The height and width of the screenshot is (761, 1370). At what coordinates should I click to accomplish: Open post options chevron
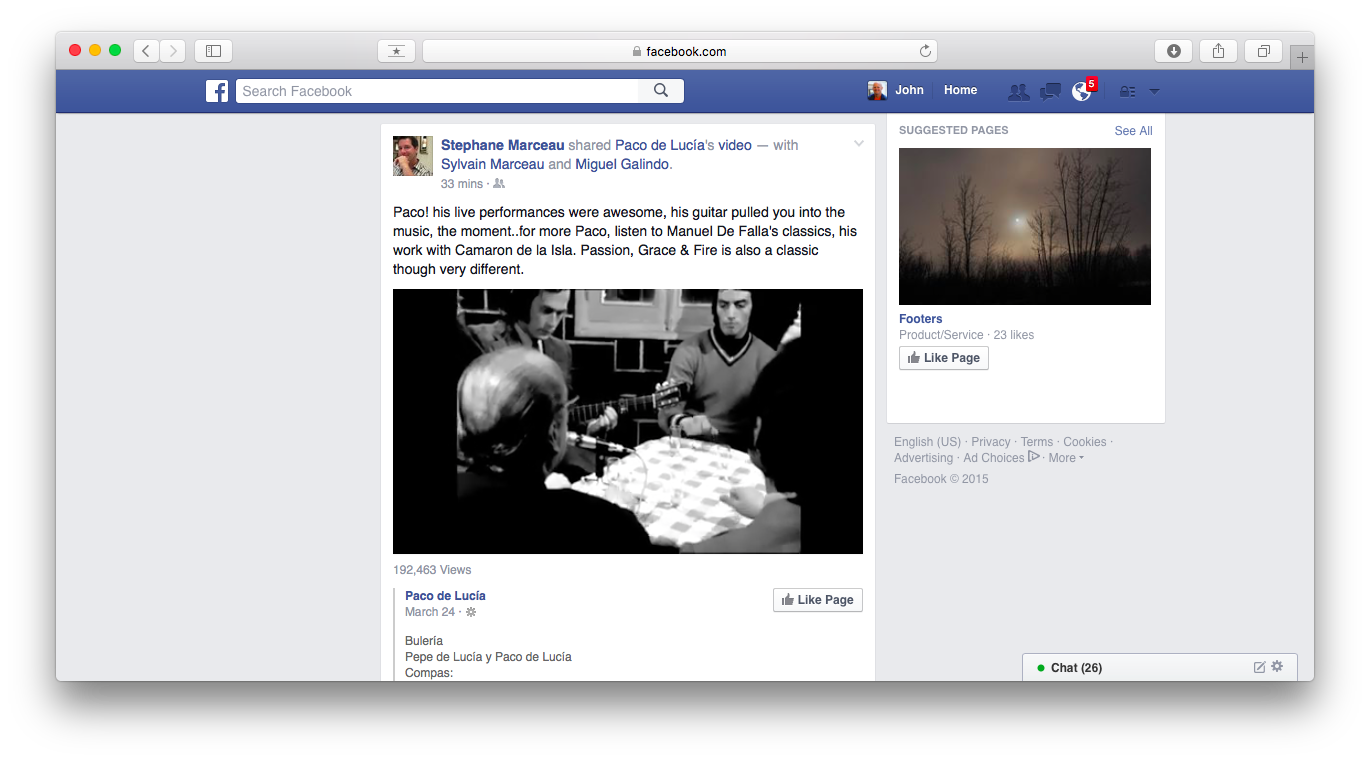(x=858, y=144)
